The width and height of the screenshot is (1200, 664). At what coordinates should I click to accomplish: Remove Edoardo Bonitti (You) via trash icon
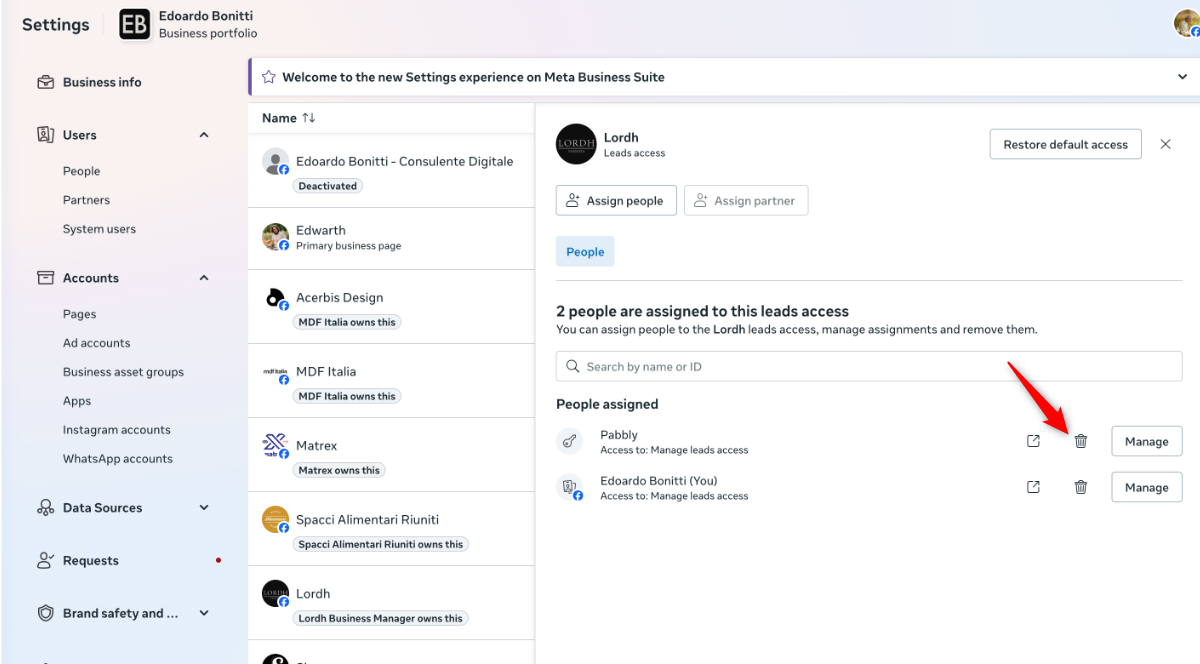coord(1080,487)
